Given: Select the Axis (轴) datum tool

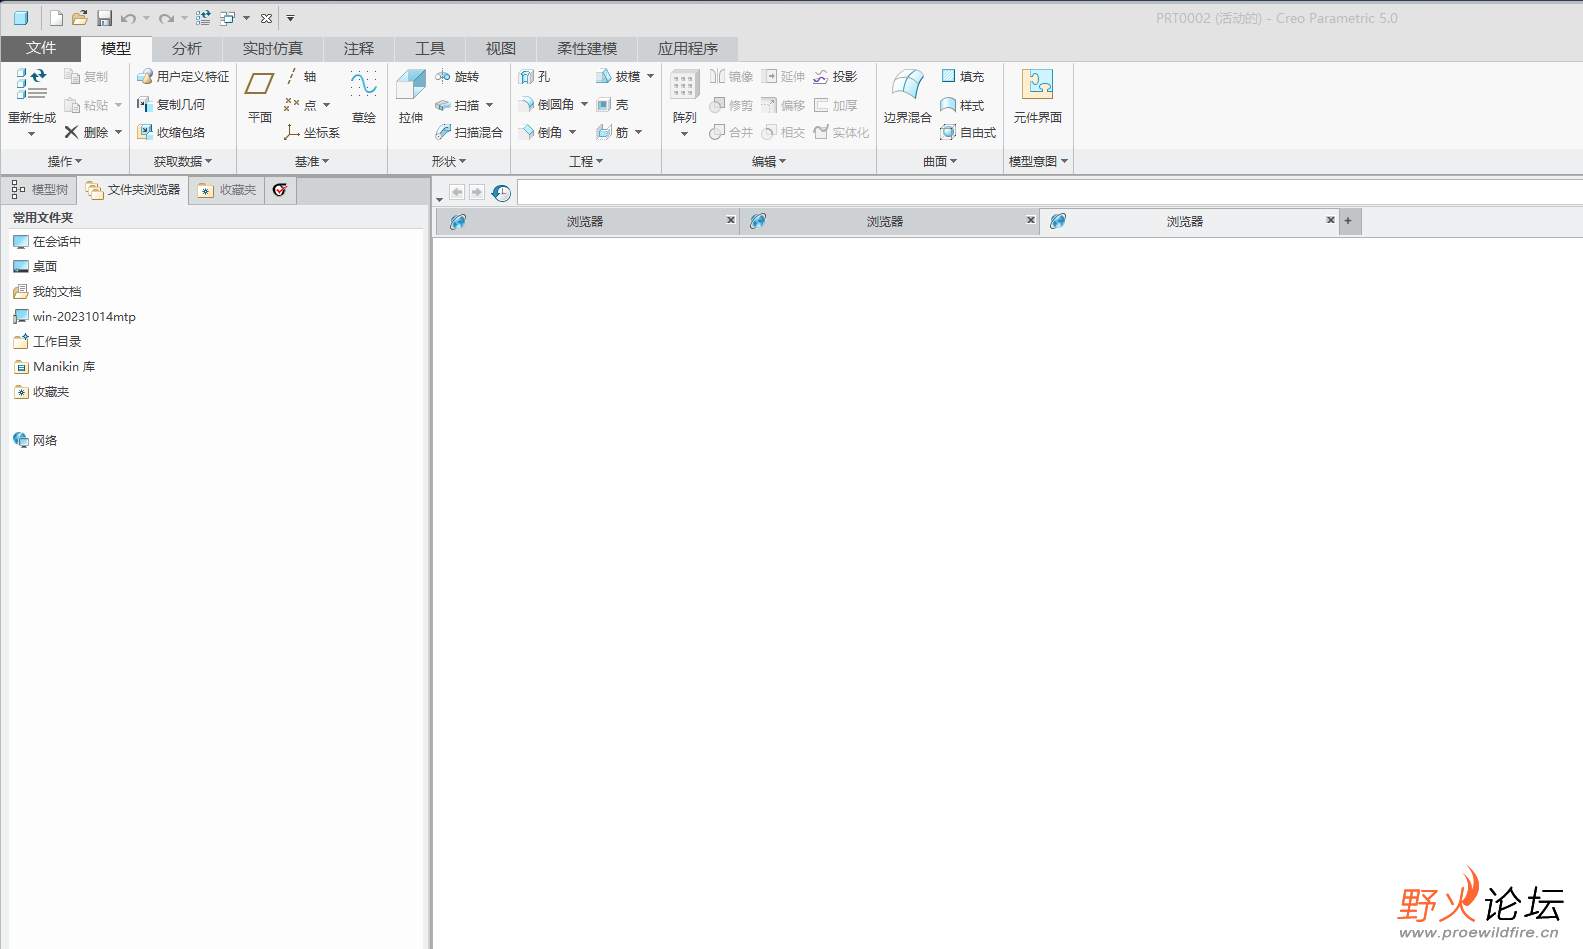Looking at the screenshot, I should pyautogui.click(x=301, y=76).
